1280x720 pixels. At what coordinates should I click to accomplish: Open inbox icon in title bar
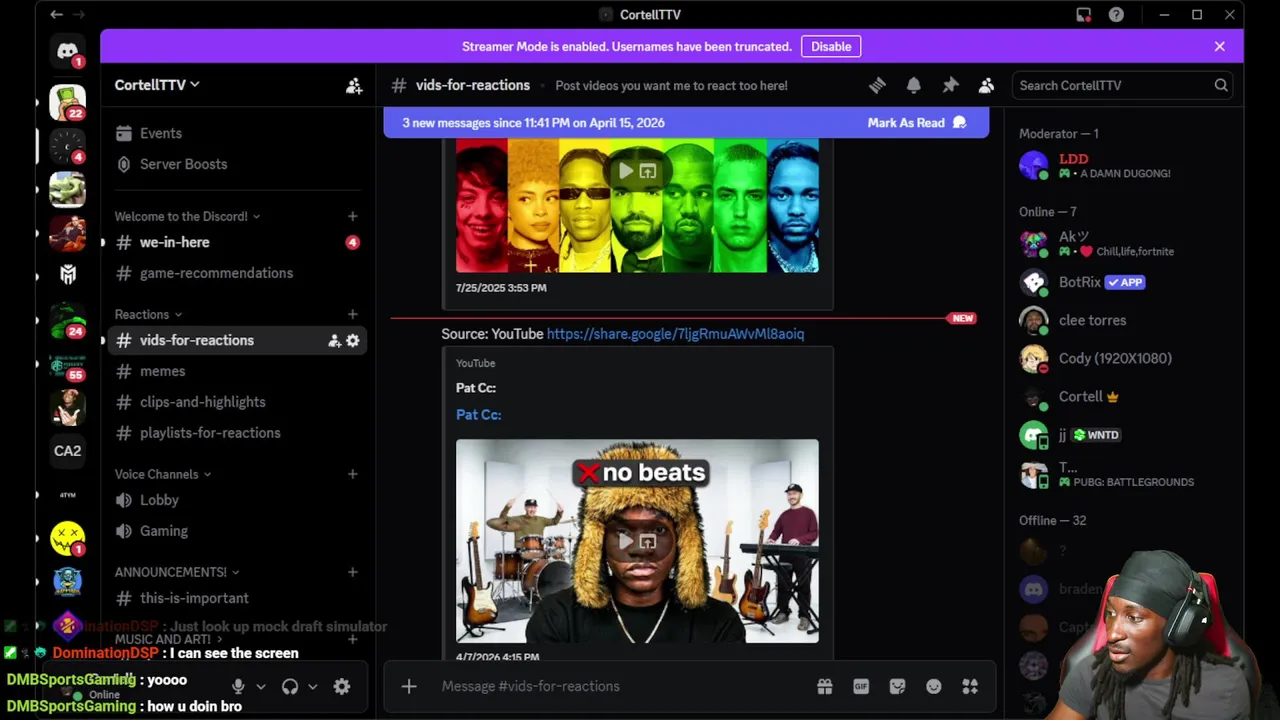pyautogui.click(x=1083, y=15)
